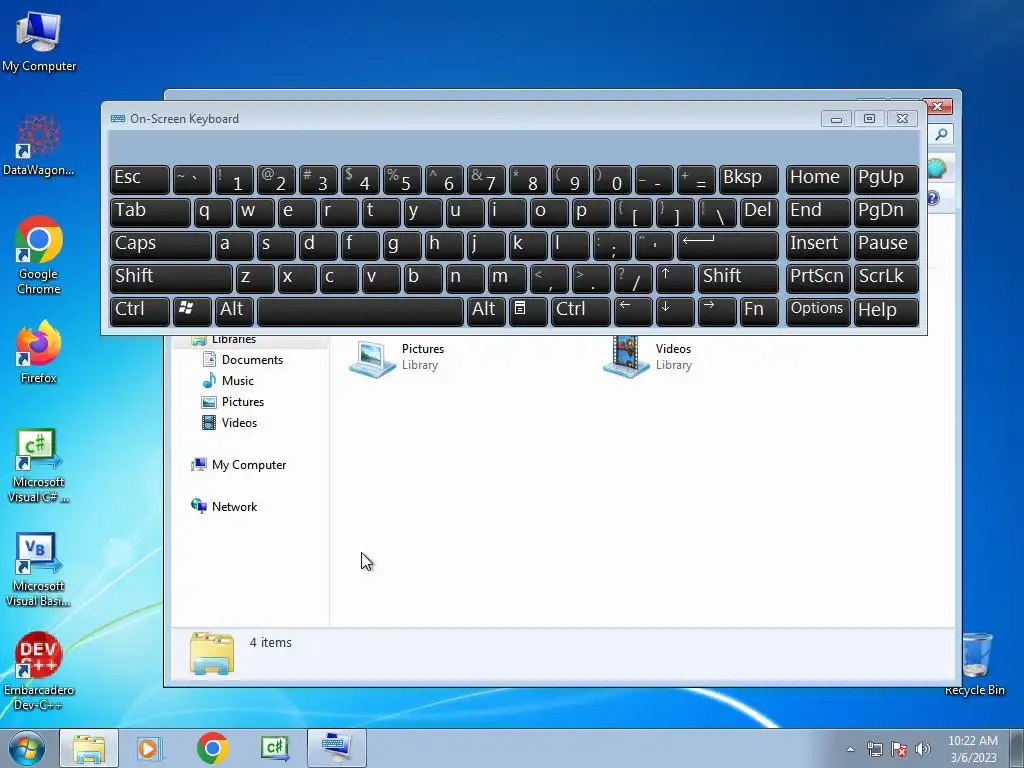Click the Bksp key
The image size is (1024, 768).
(748, 180)
